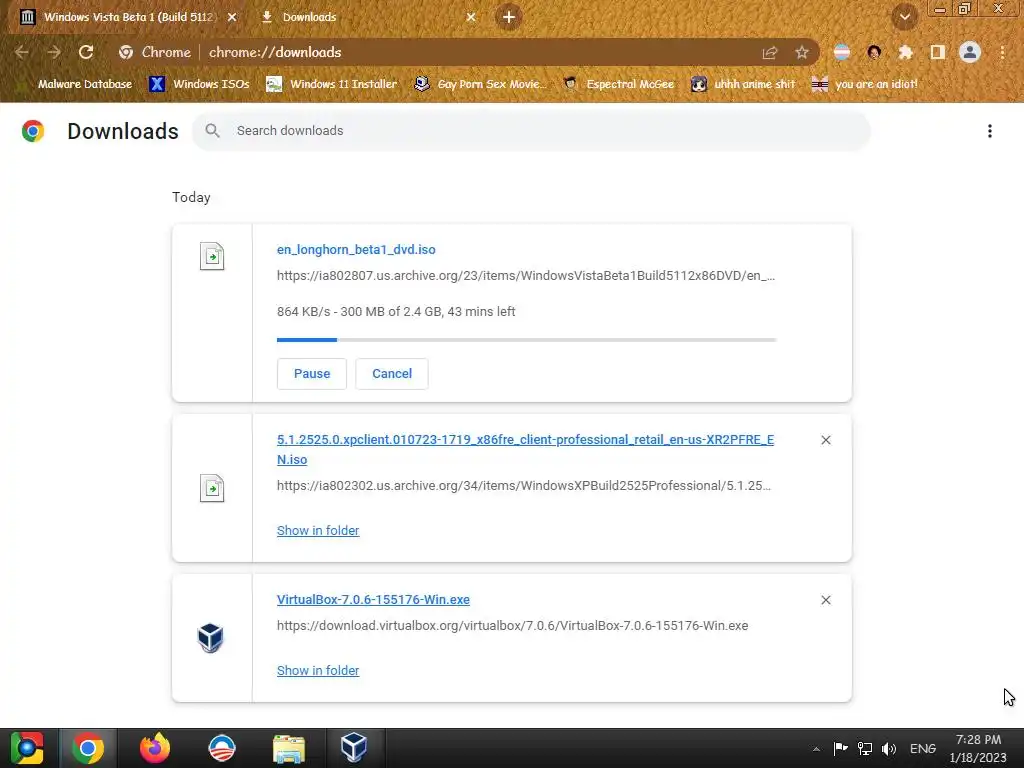This screenshot has width=1024, height=768.
Task: Open the Action Center flag icon
Action: 840,748
